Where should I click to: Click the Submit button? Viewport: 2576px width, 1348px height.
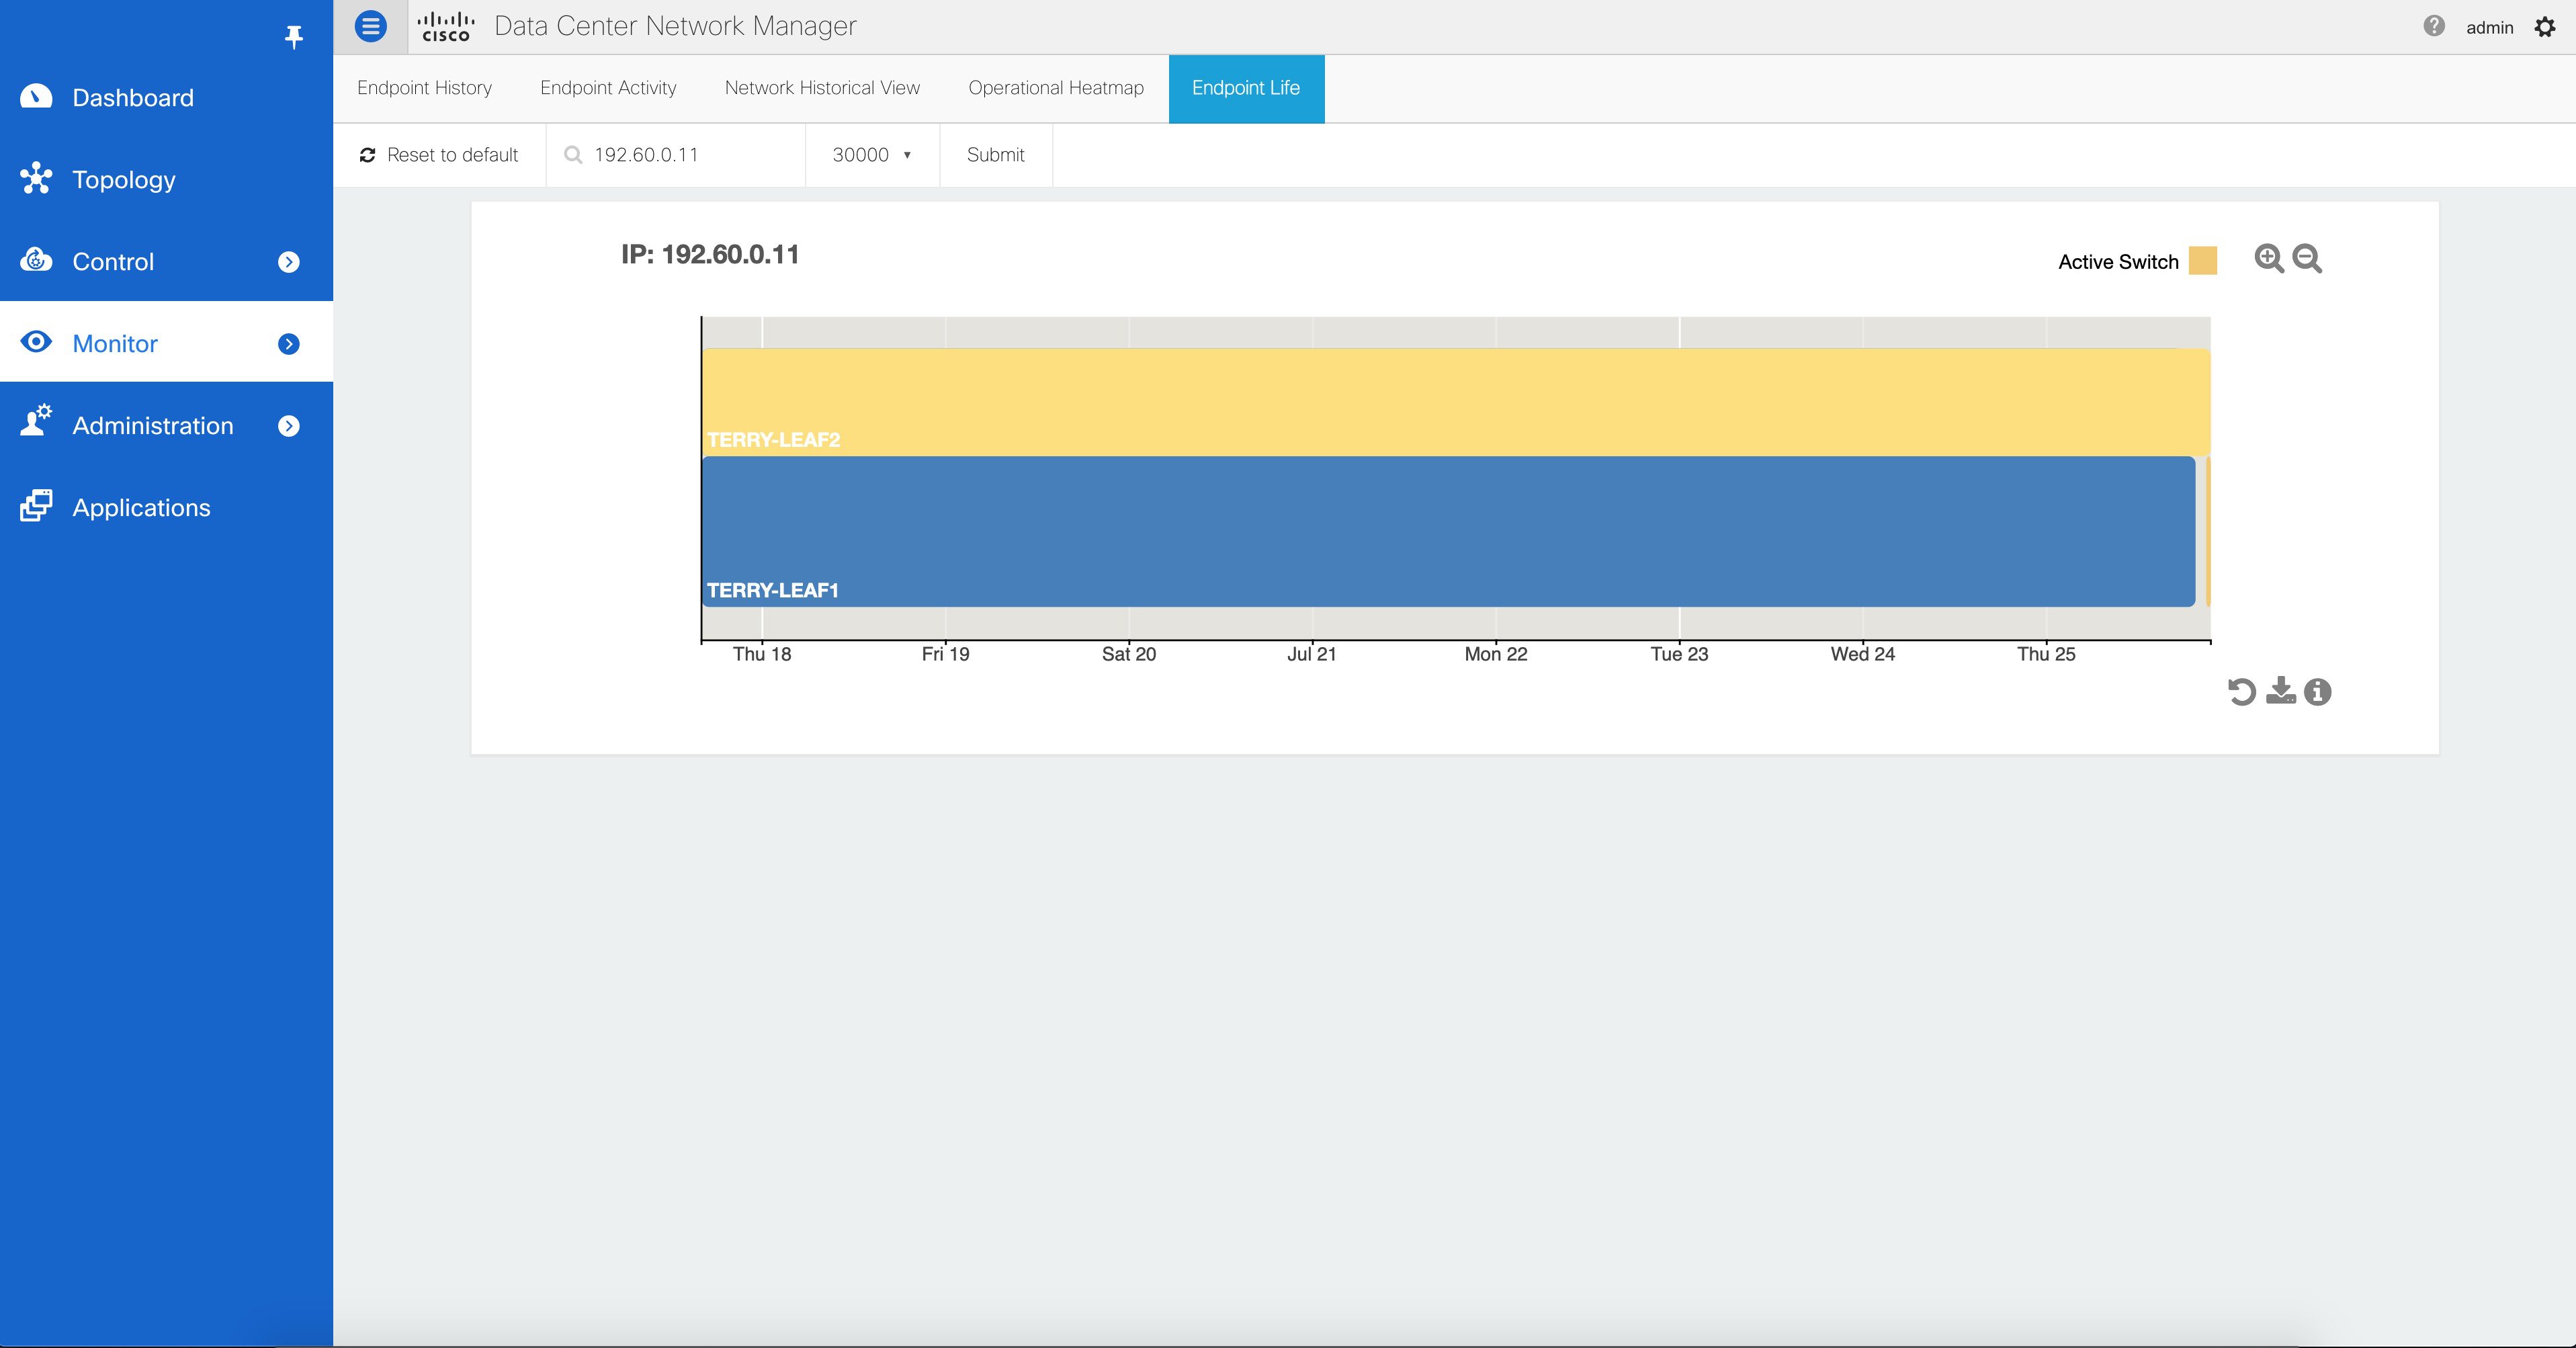tap(995, 155)
